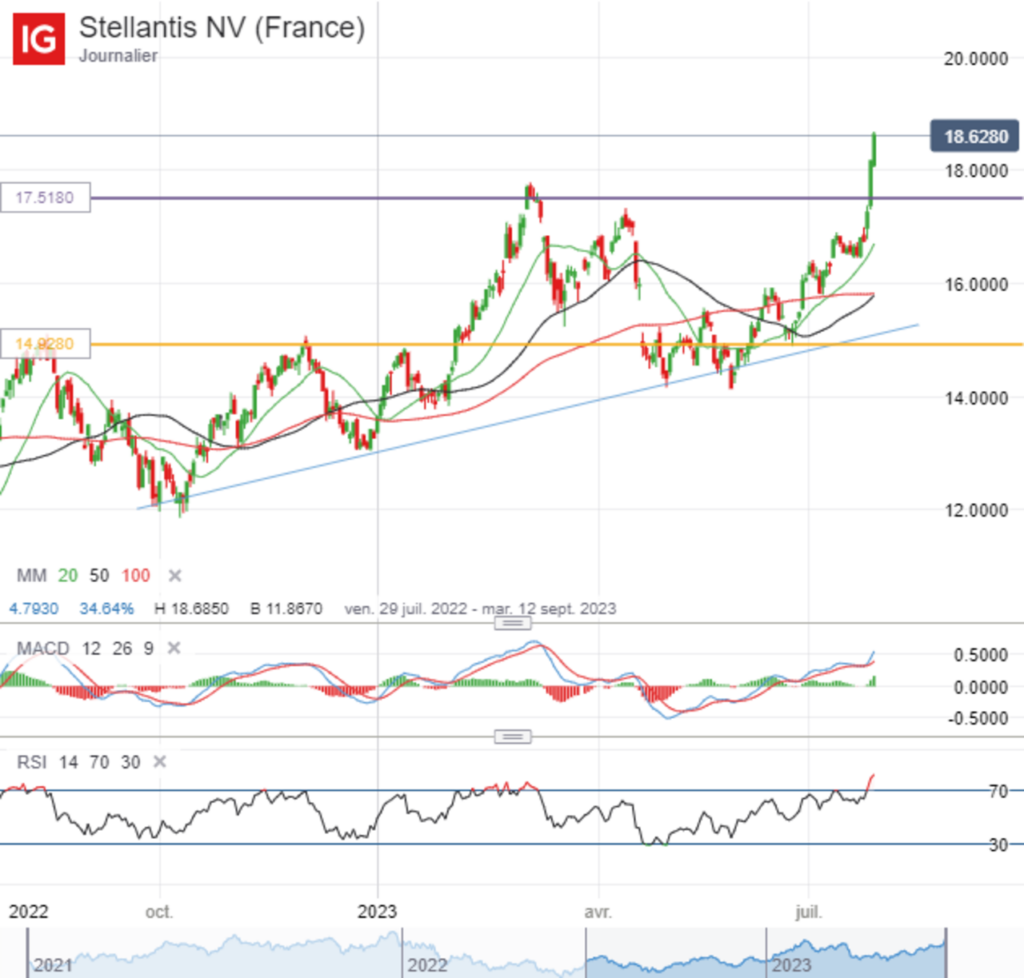This screenshot has width=1024, height=978.
Task: Click the 18.6280 current price tag
Action: coord(974,137)
